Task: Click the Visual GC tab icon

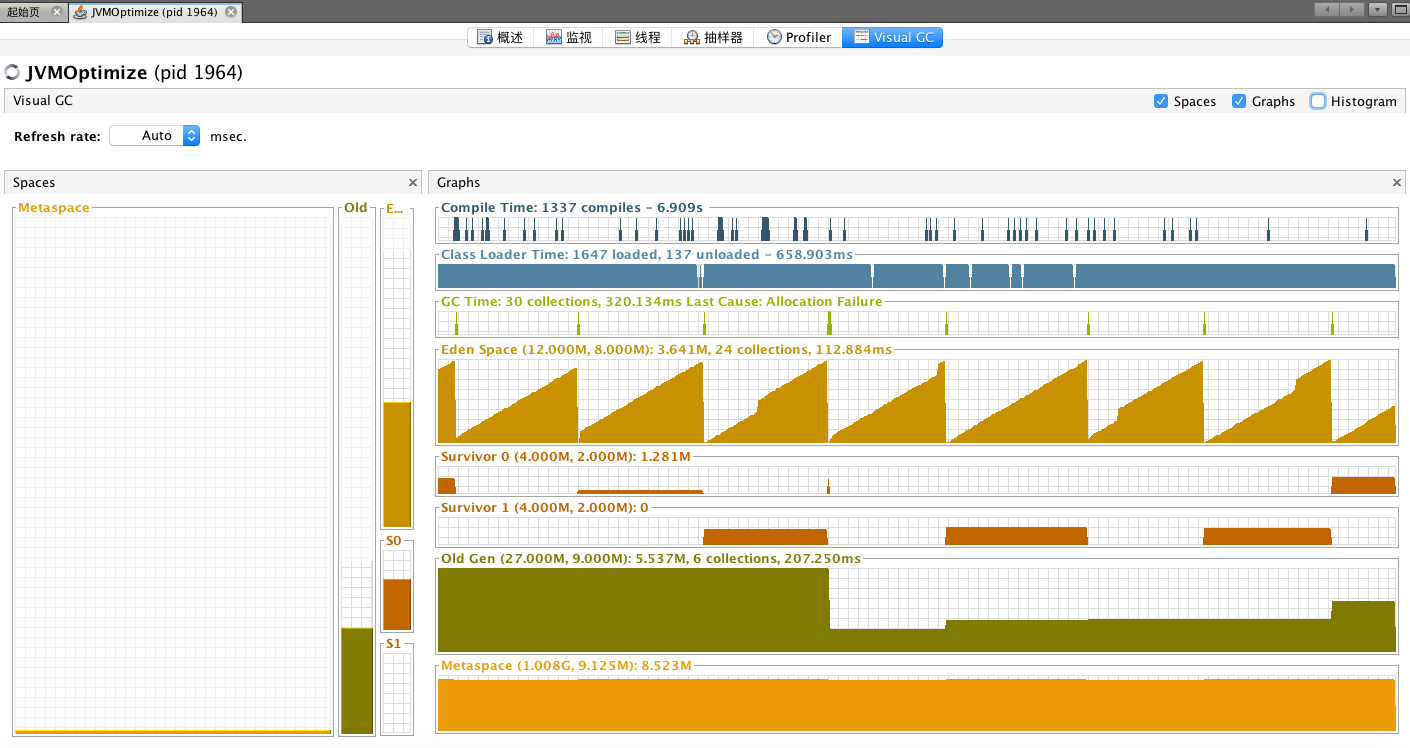Action: pyautogui.click(x=861, y=37)
